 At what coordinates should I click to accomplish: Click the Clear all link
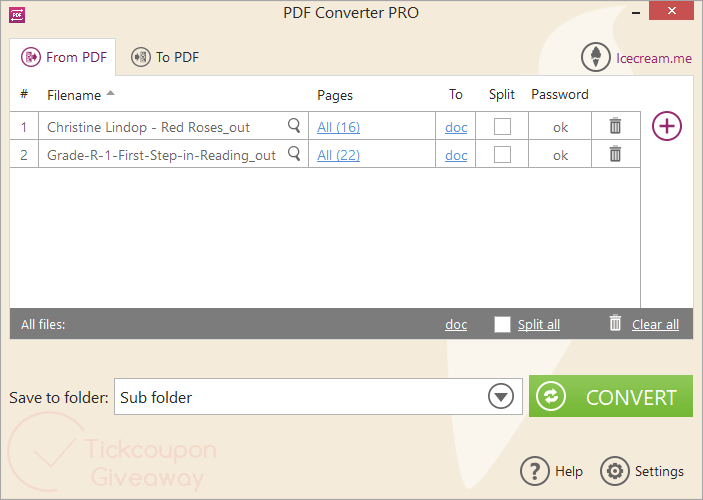click(x=655, y=325)
